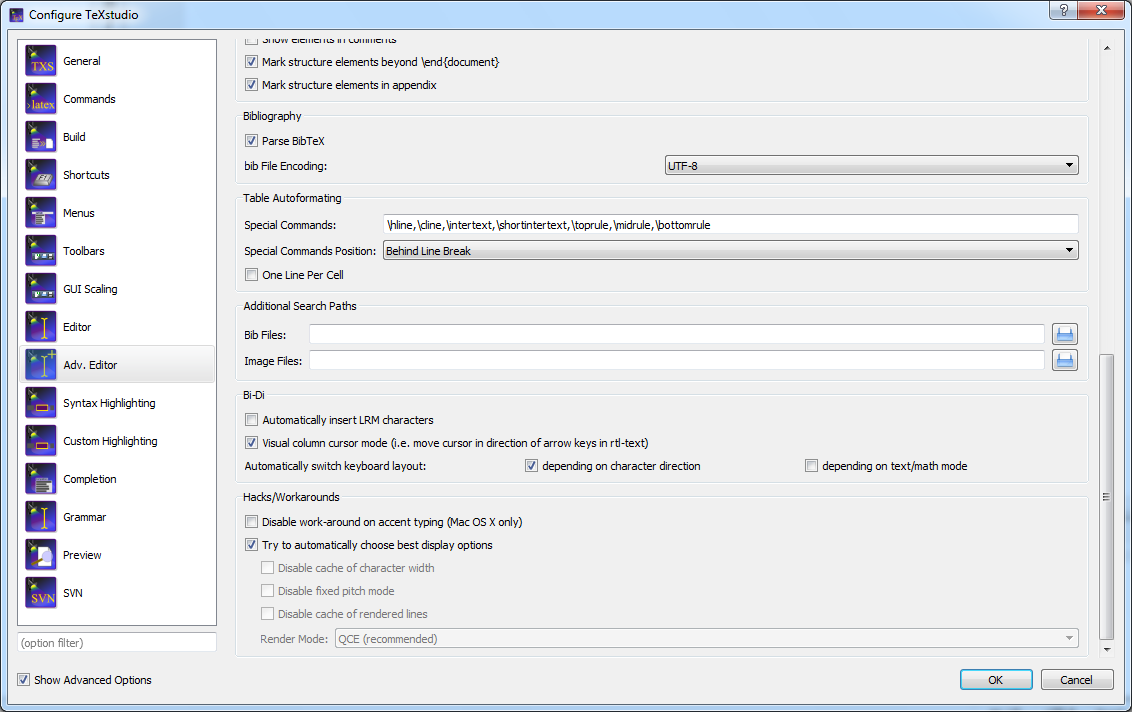
Task: Open bib File Encoding UTF-8 dropdown
Action: coord(871,165)
